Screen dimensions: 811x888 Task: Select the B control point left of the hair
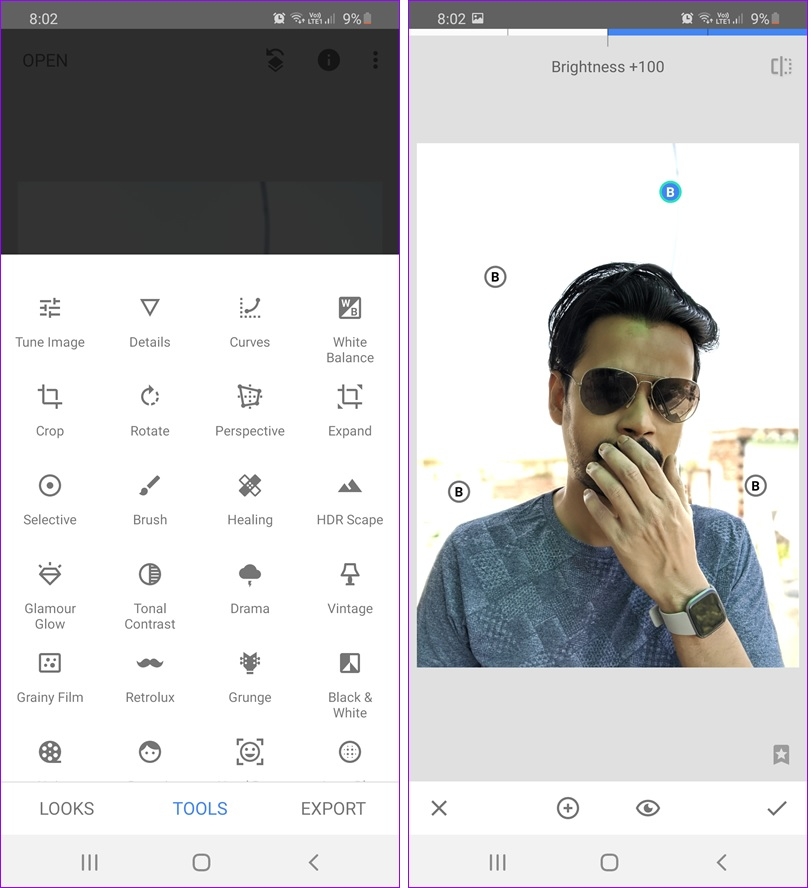495,277
